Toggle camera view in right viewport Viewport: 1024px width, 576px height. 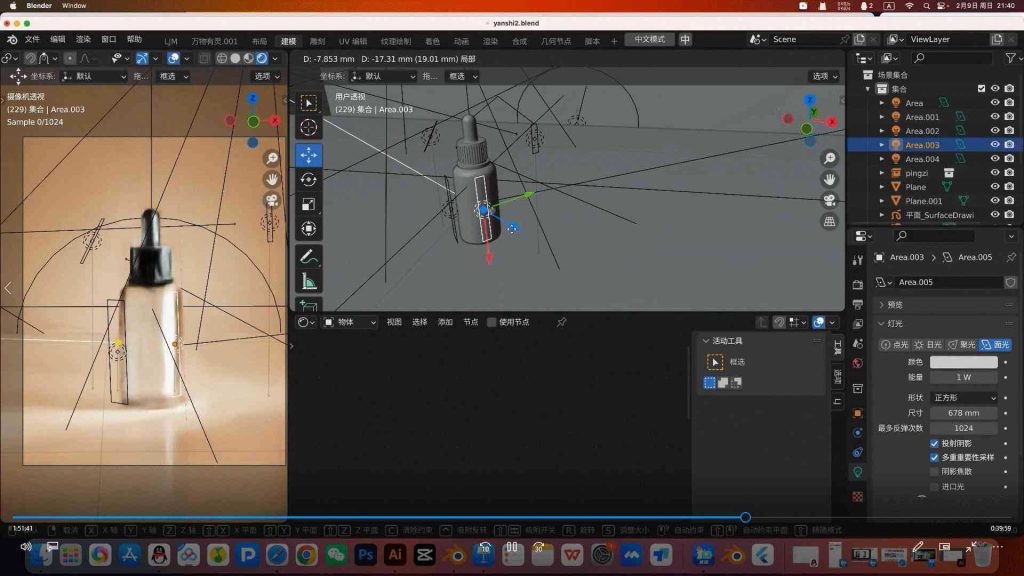point(829,200)
